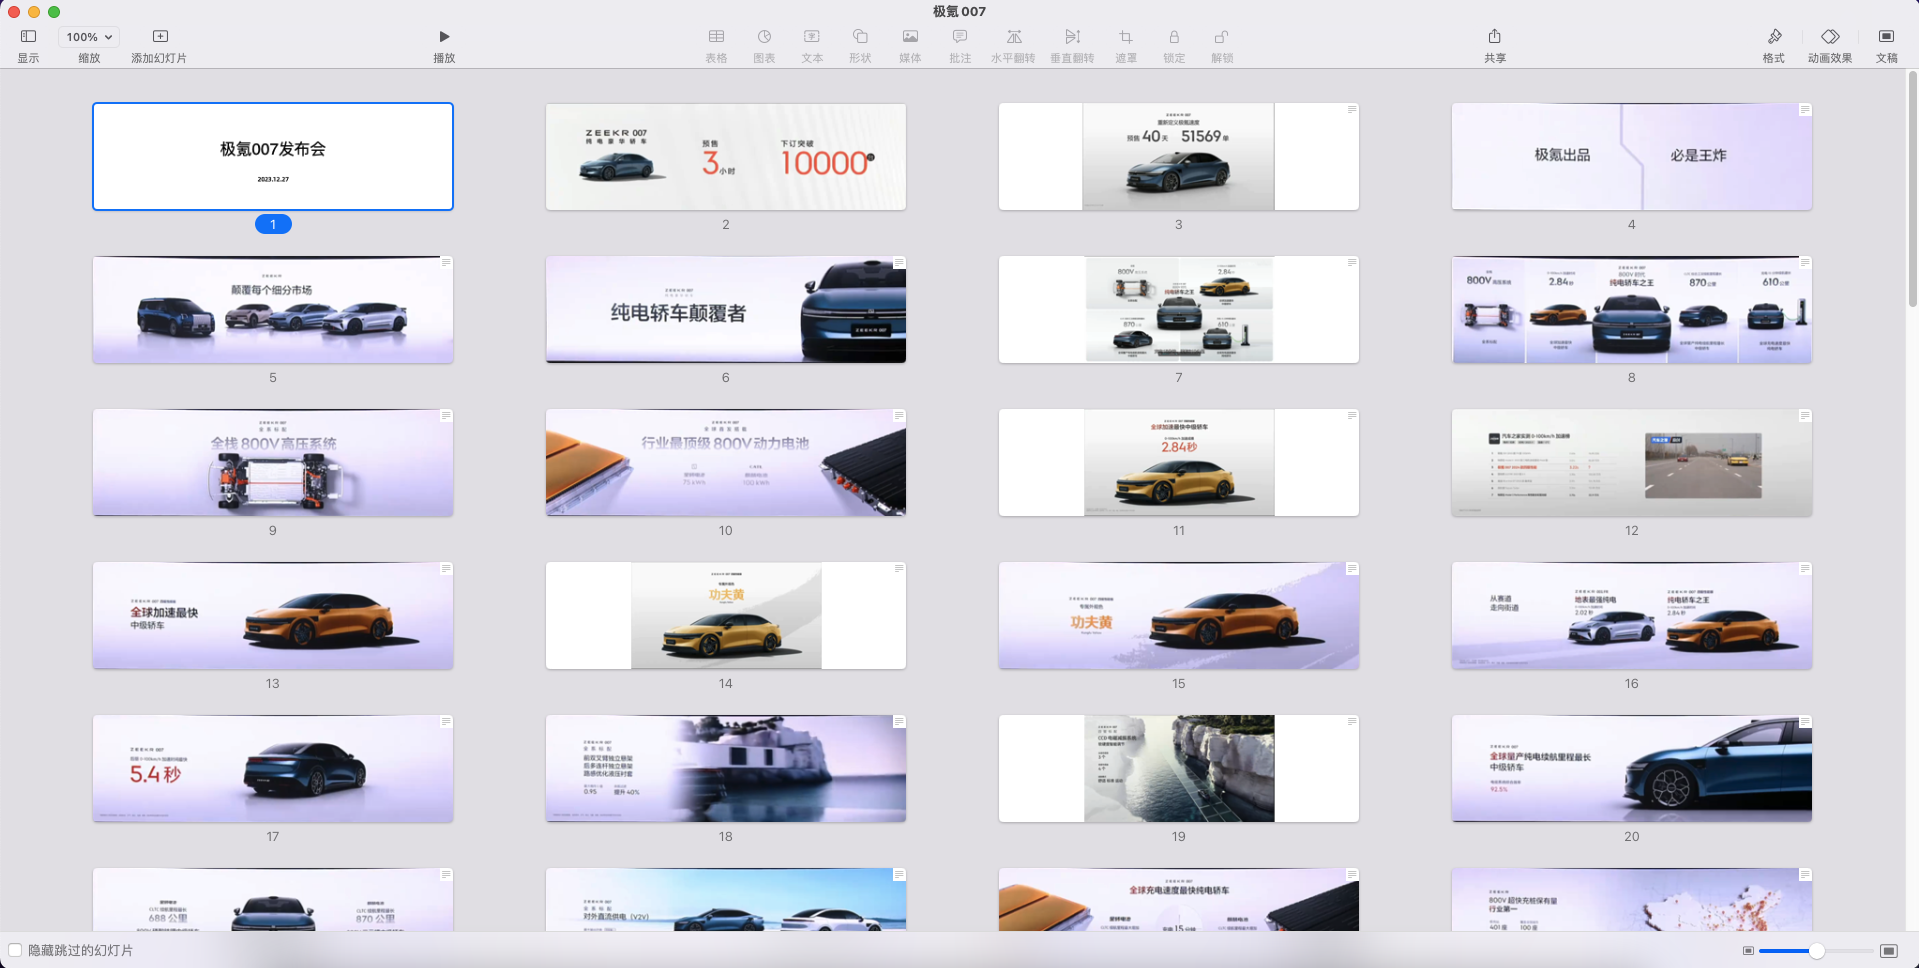Select slide 3 with 51569 figure
1919x968 pixels.
click(1179, 156)
